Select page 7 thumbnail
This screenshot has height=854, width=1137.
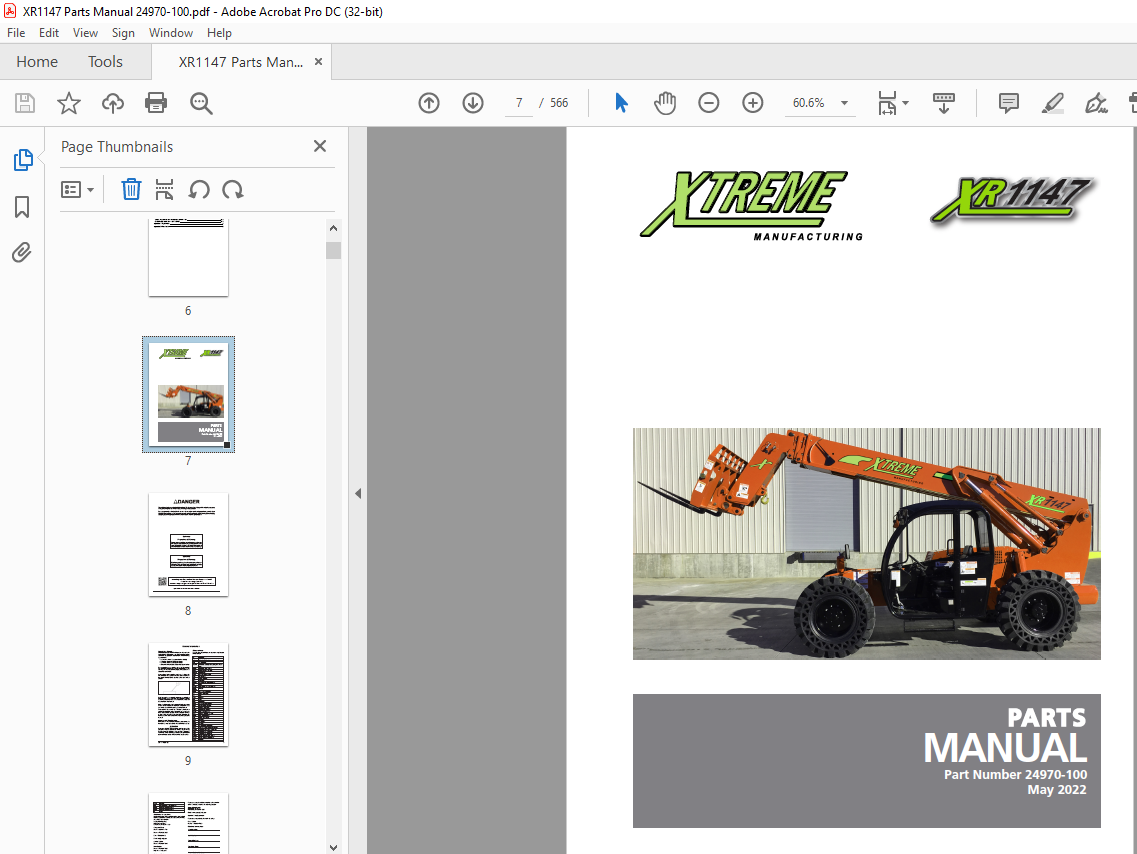pyautogui.click(x=189, y=394)
